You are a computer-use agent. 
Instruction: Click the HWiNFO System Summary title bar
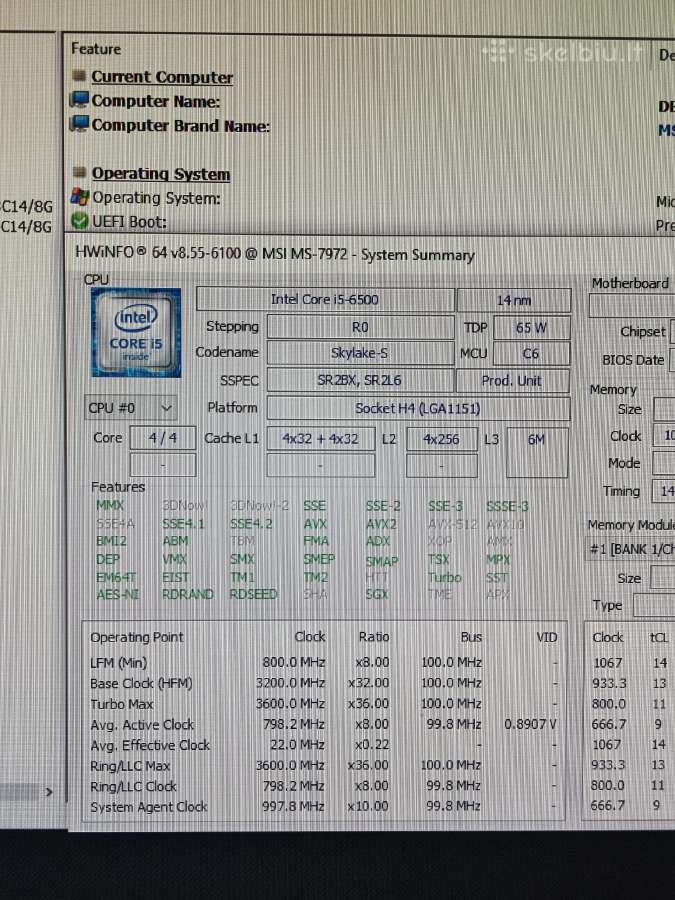370,253
